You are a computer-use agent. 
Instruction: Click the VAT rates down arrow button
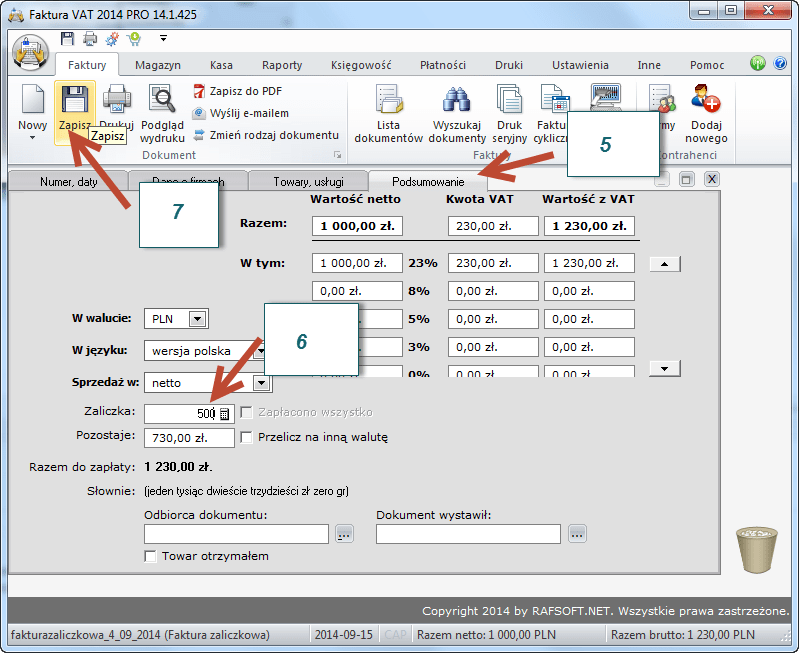pyautogui.click(x=664, y=369)
